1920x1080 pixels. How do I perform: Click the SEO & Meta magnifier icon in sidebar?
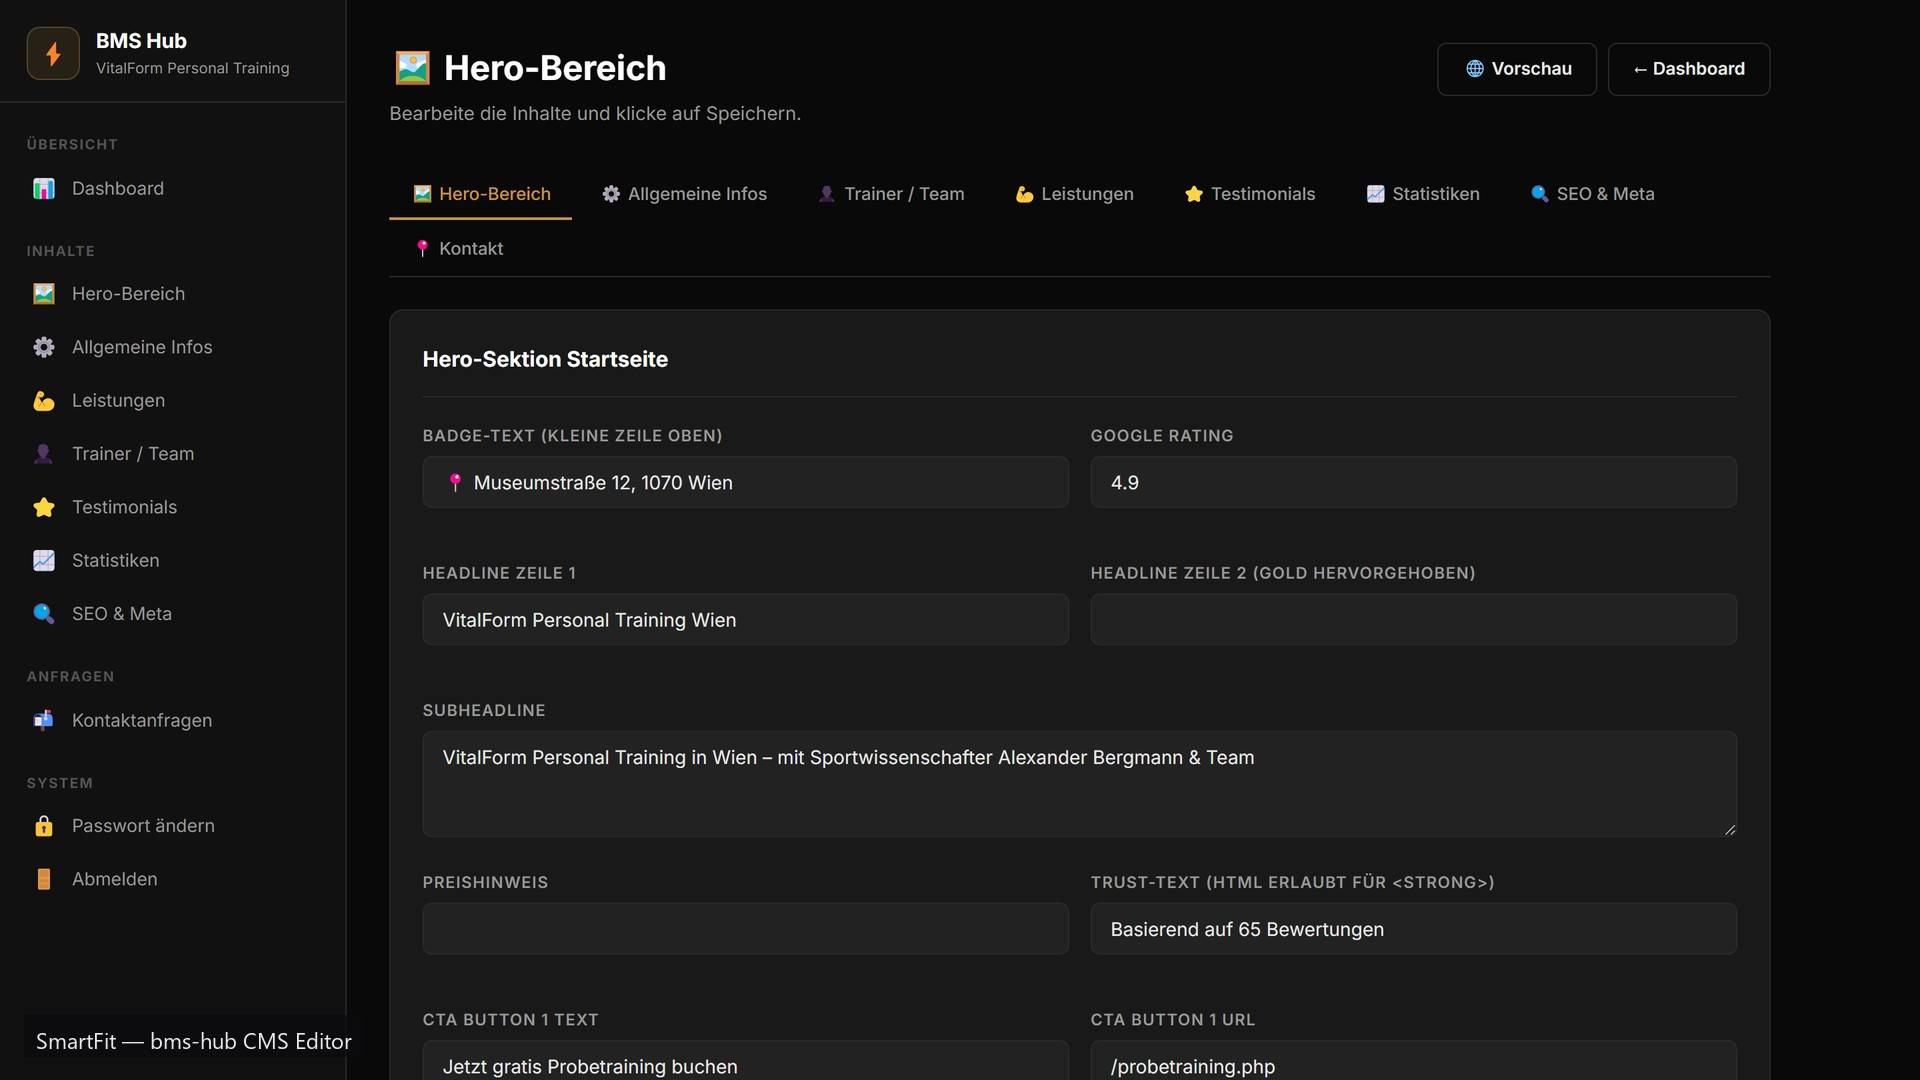pyautogui.click(x=44, y=614)
